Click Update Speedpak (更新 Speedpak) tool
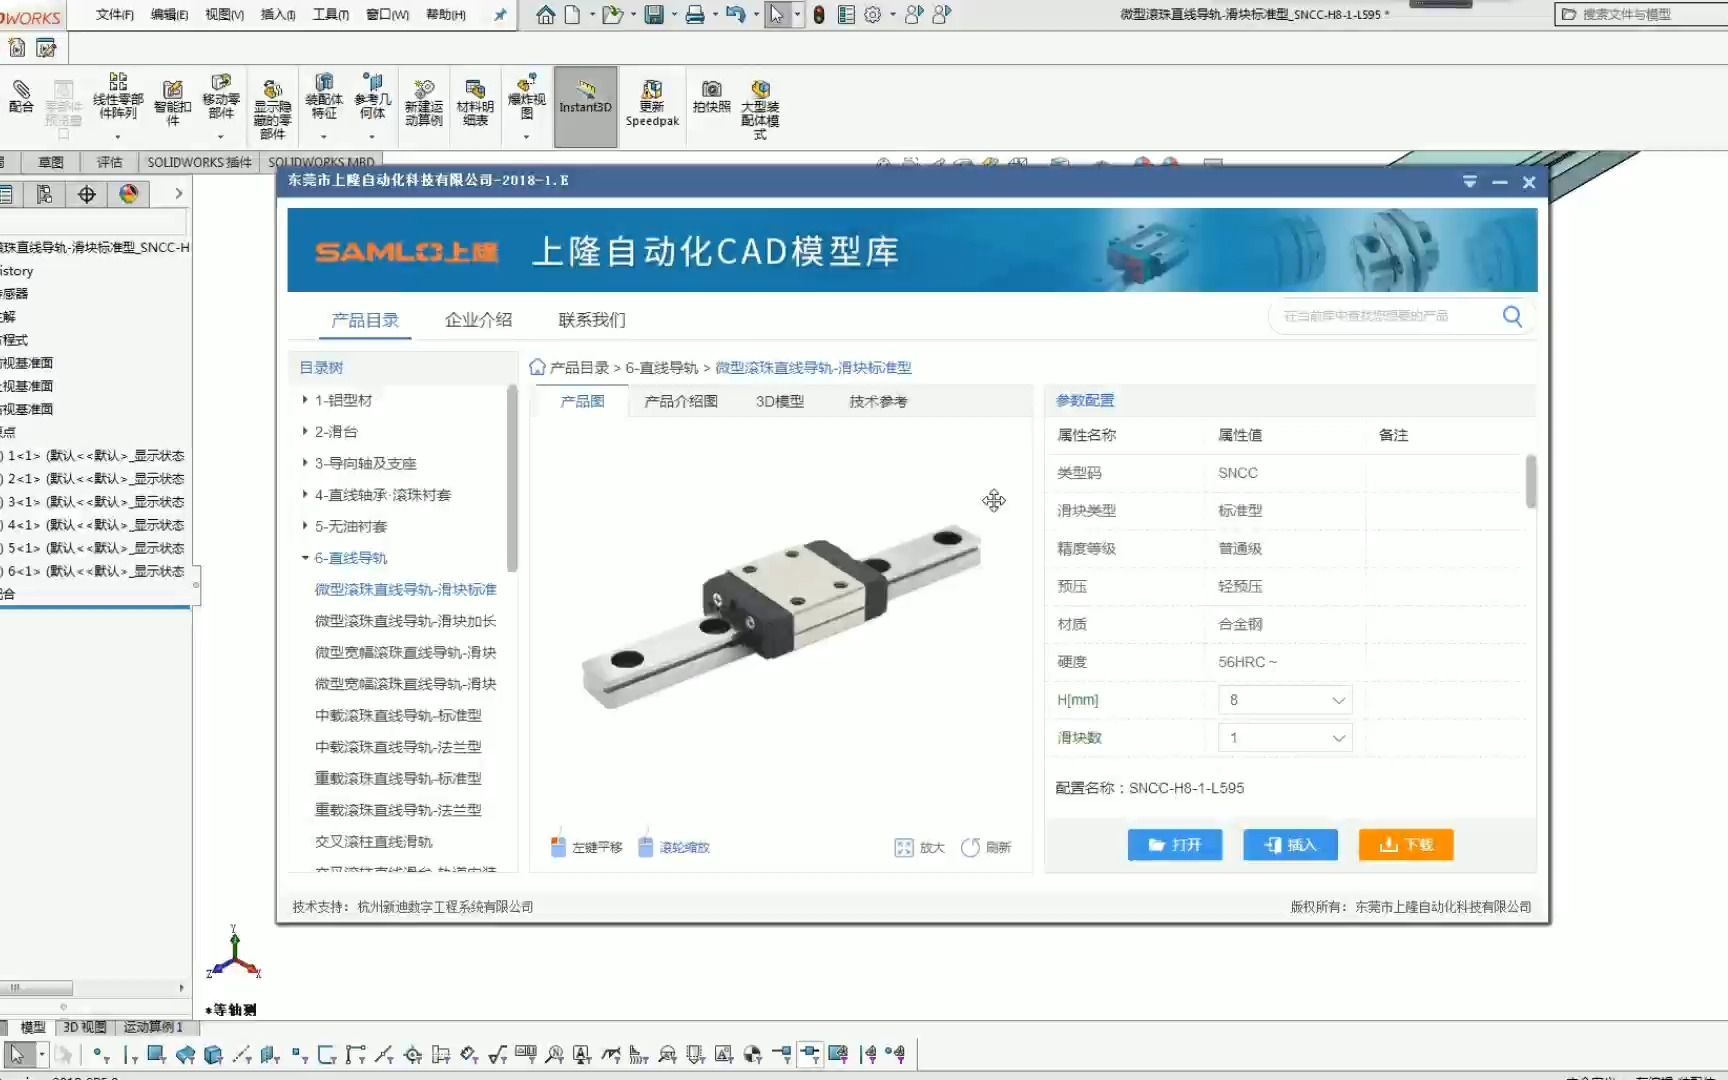 coord(652,104)
